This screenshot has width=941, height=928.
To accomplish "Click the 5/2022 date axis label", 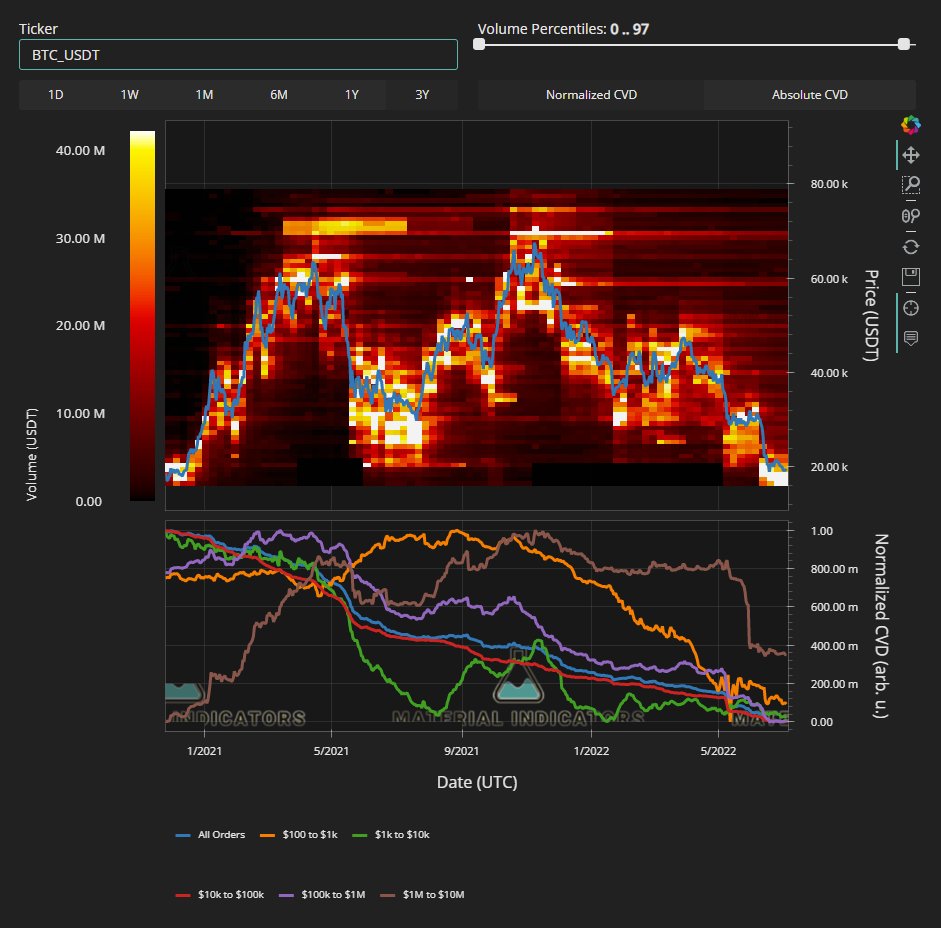I will [718, 751].
